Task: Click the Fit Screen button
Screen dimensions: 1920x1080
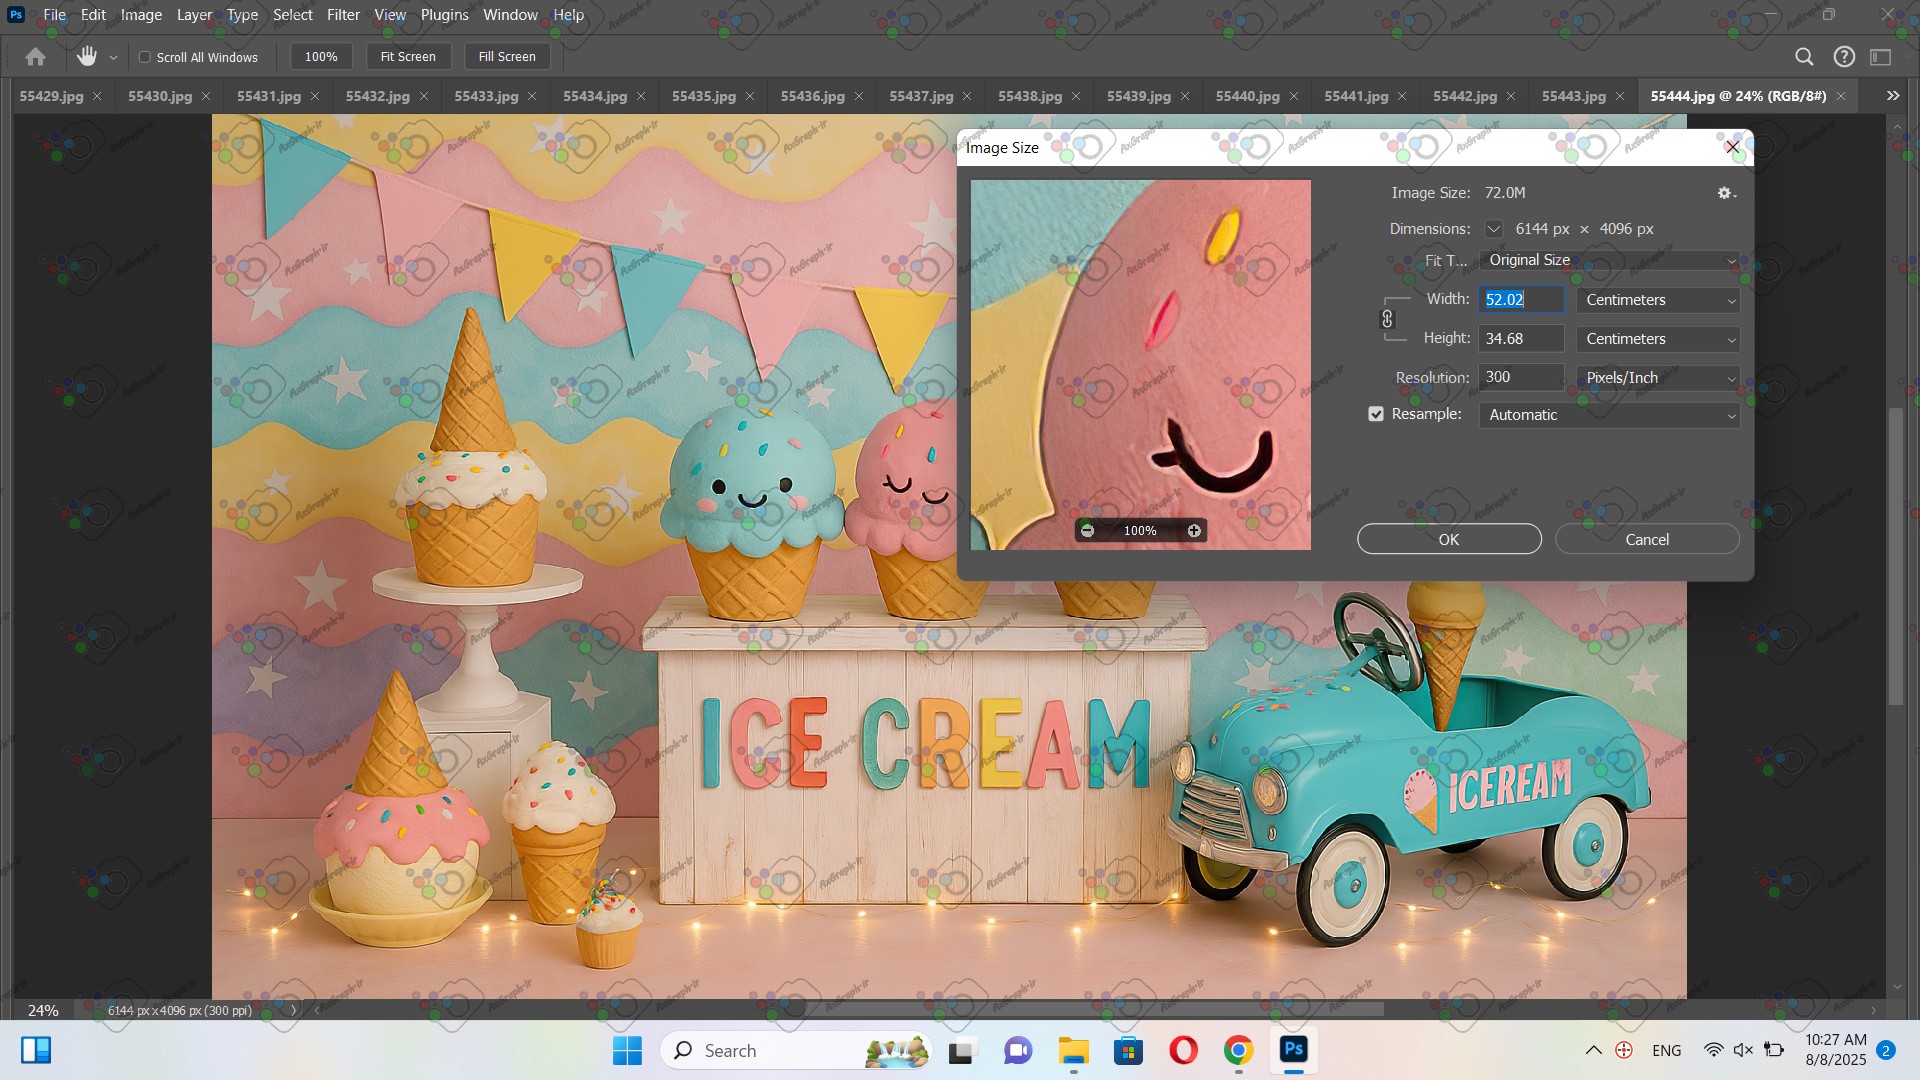Action: [x=408, y=57]
